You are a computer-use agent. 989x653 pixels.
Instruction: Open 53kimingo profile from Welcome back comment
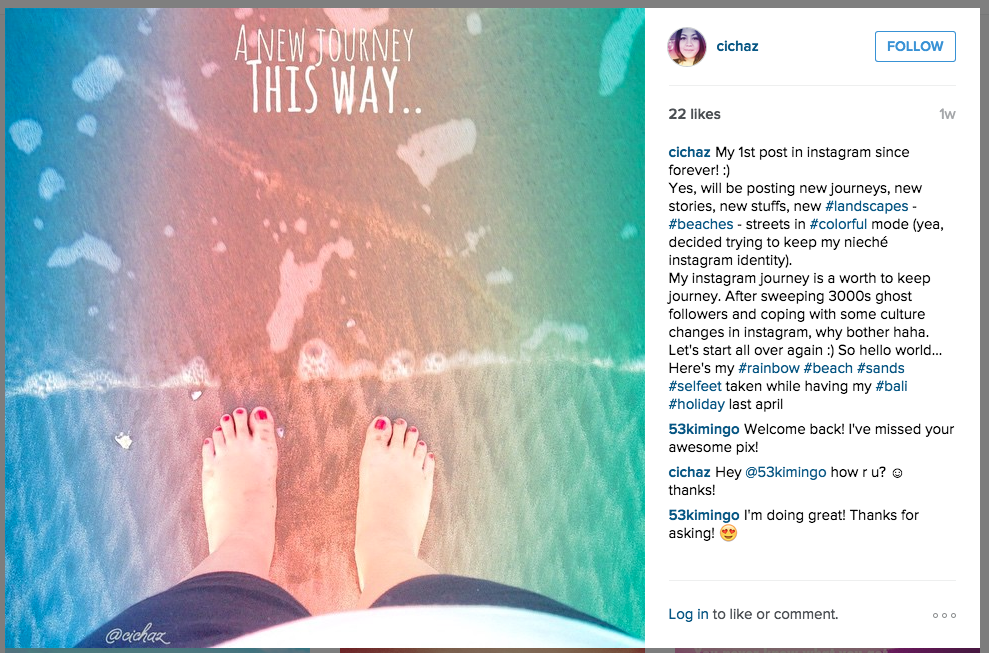[x=704, y=429]
